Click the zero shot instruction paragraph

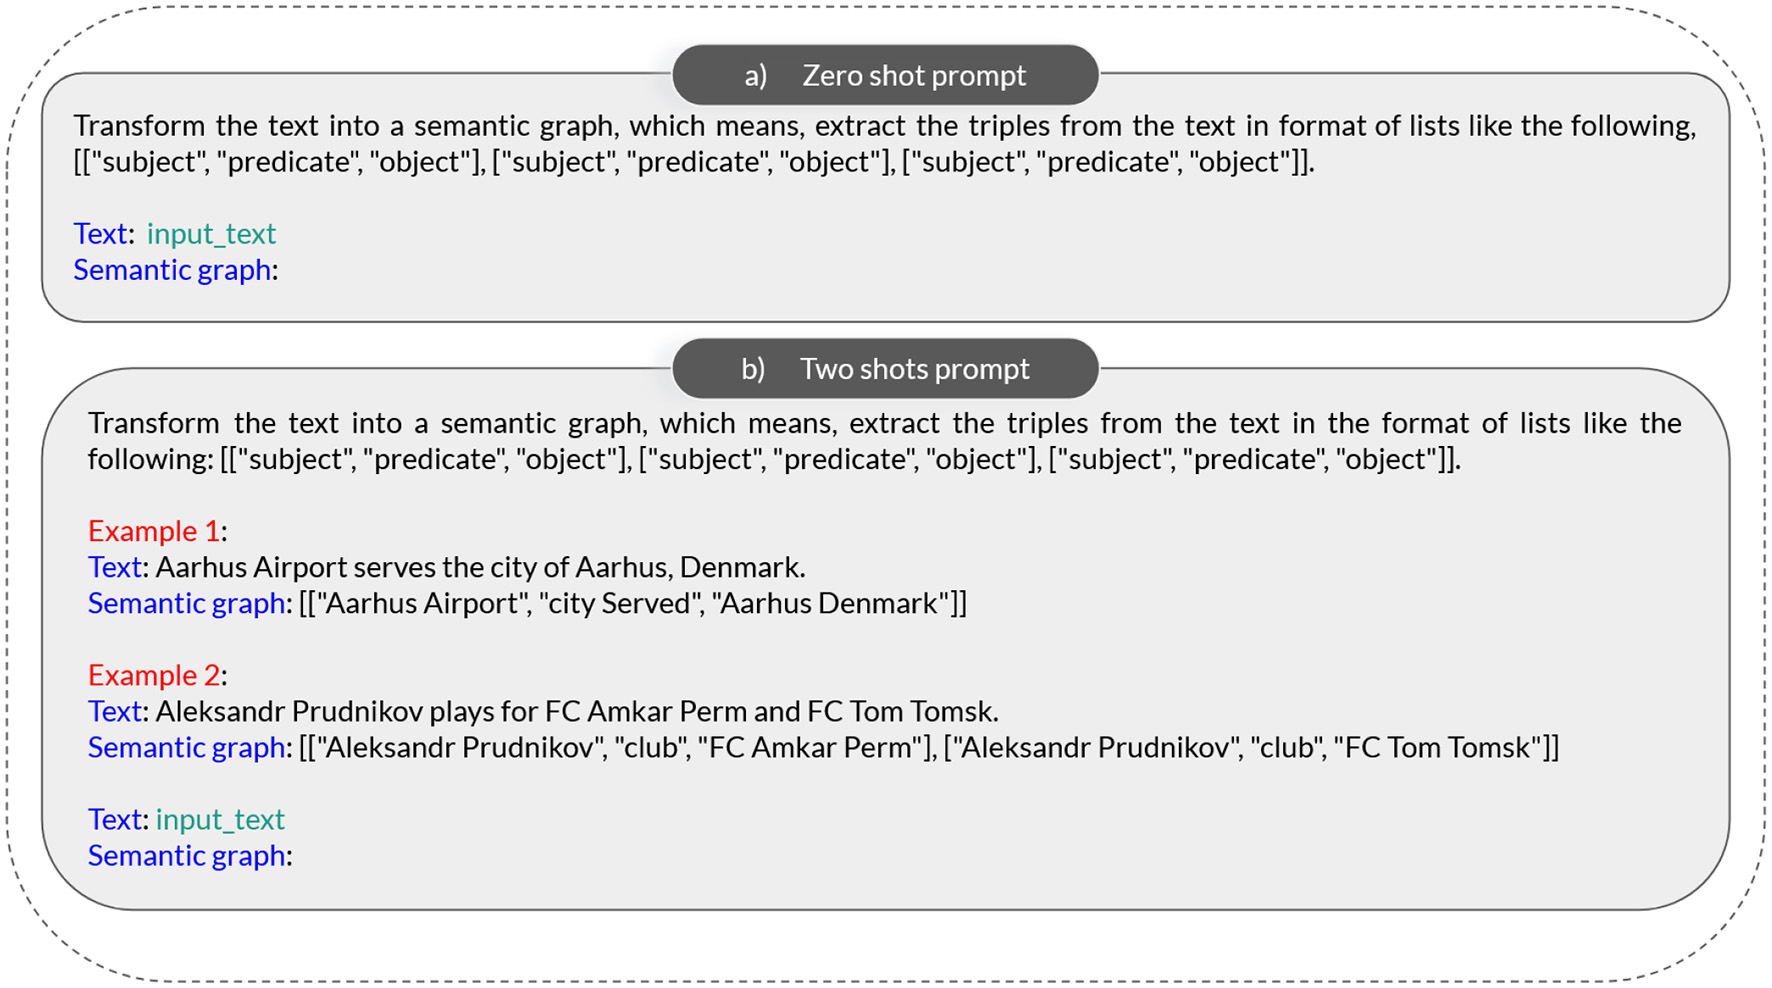click(x=885, y=143)
